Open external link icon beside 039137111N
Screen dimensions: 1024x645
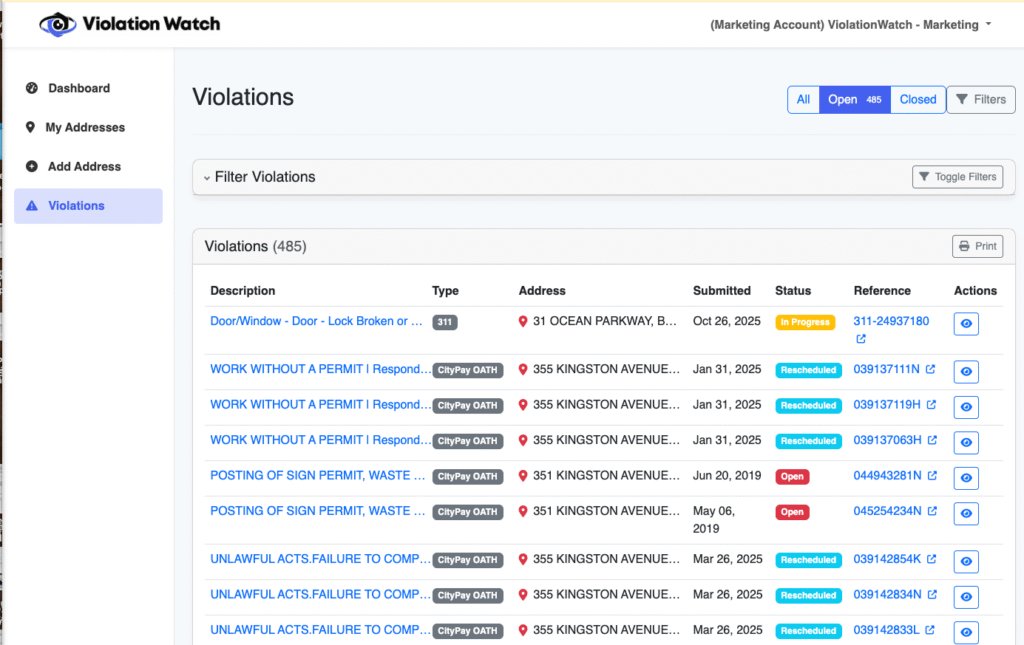(931, 369)
